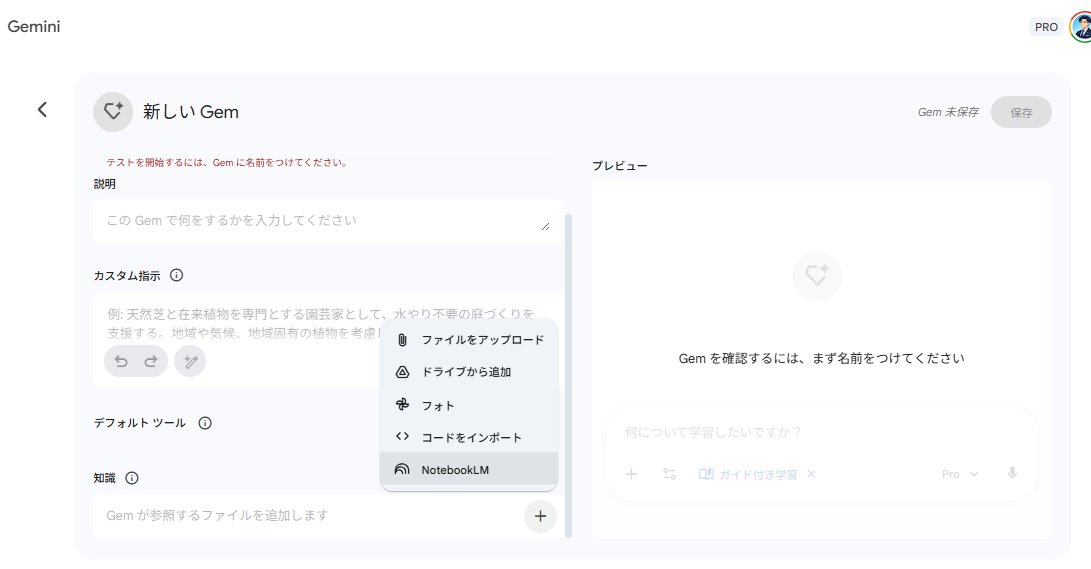The height and width of the screenshot is (569, 1091).
Task: Click the guided learning book icon
Action: click(706, 474)
